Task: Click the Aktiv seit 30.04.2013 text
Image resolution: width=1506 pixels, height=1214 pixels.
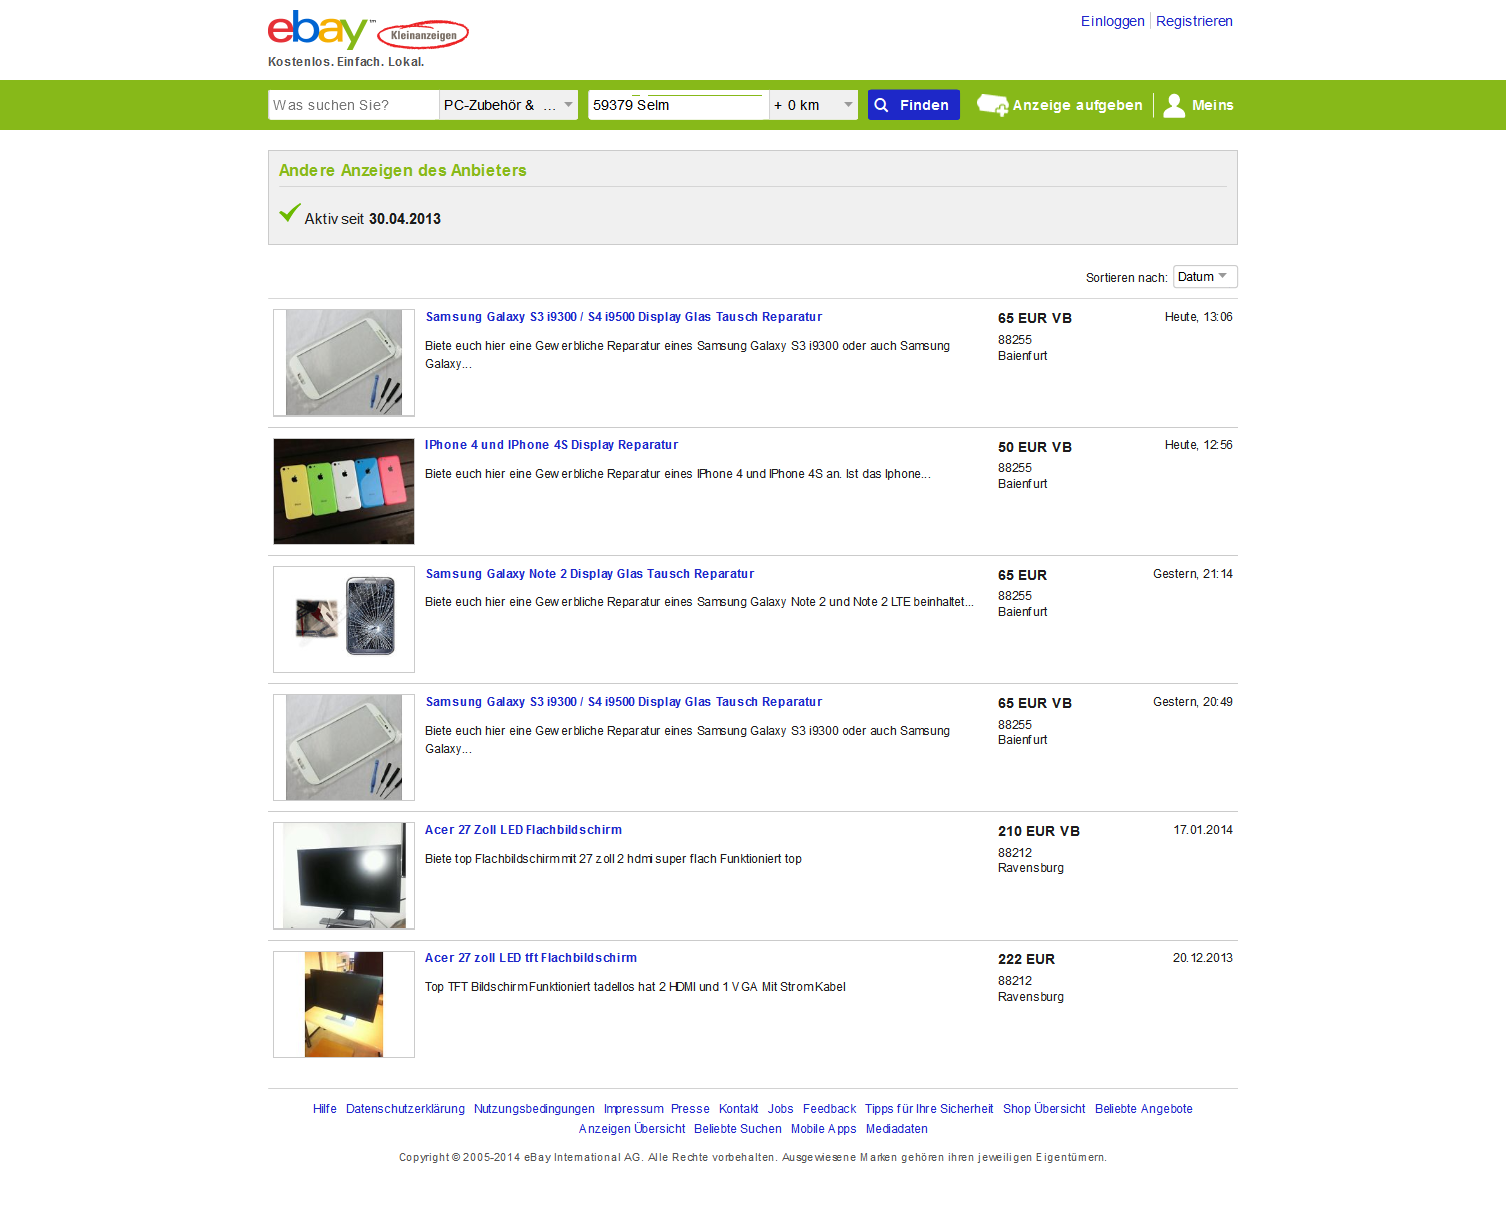Action: pyautogui.click(x=372, y=219)
